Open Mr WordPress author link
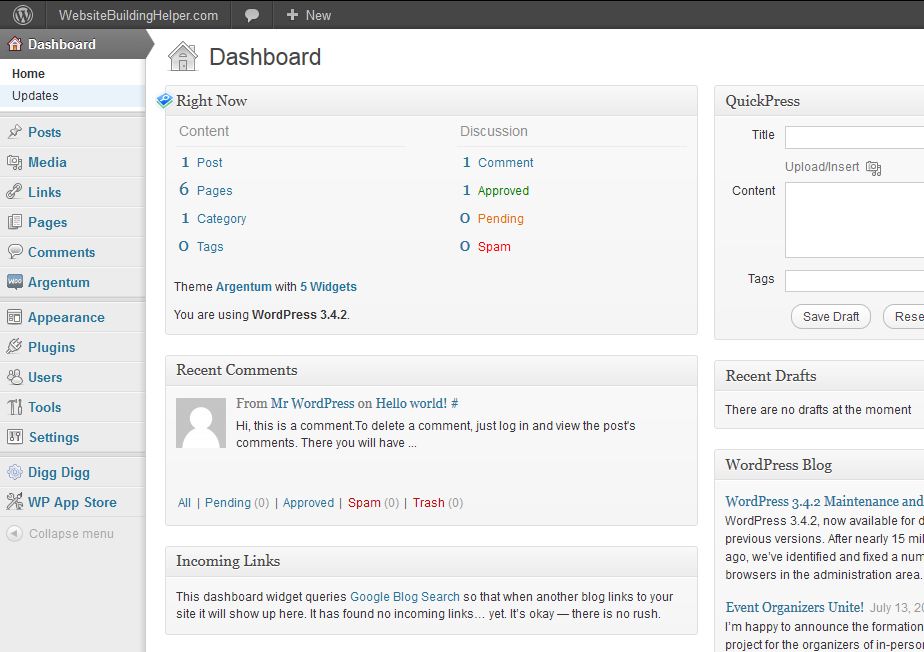Viewport: 924px width, 652px height. tap(312, 403)
